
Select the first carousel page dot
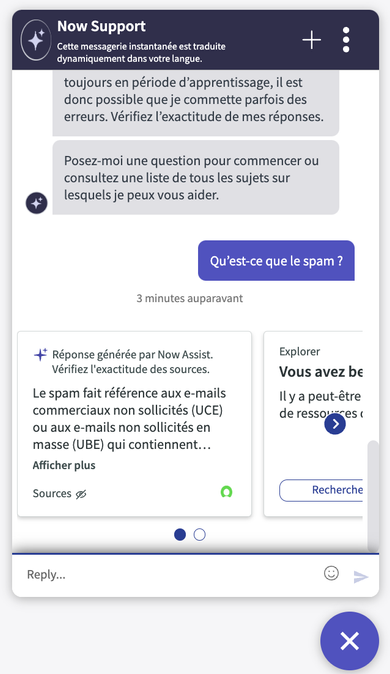coord(180,534)
